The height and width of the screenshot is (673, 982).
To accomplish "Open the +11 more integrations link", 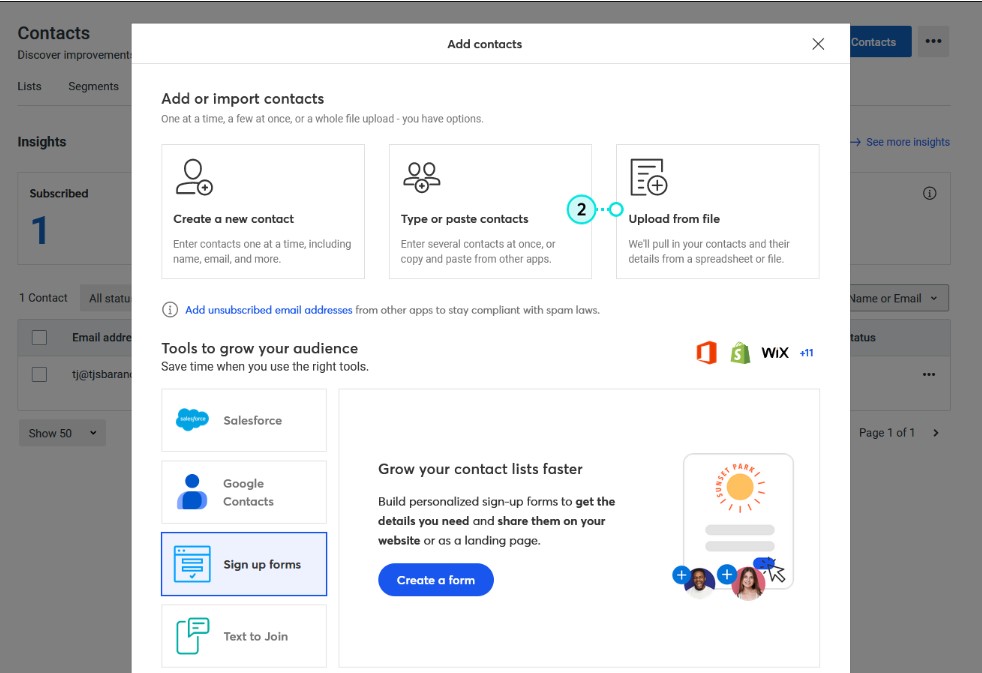I will 807,353.
